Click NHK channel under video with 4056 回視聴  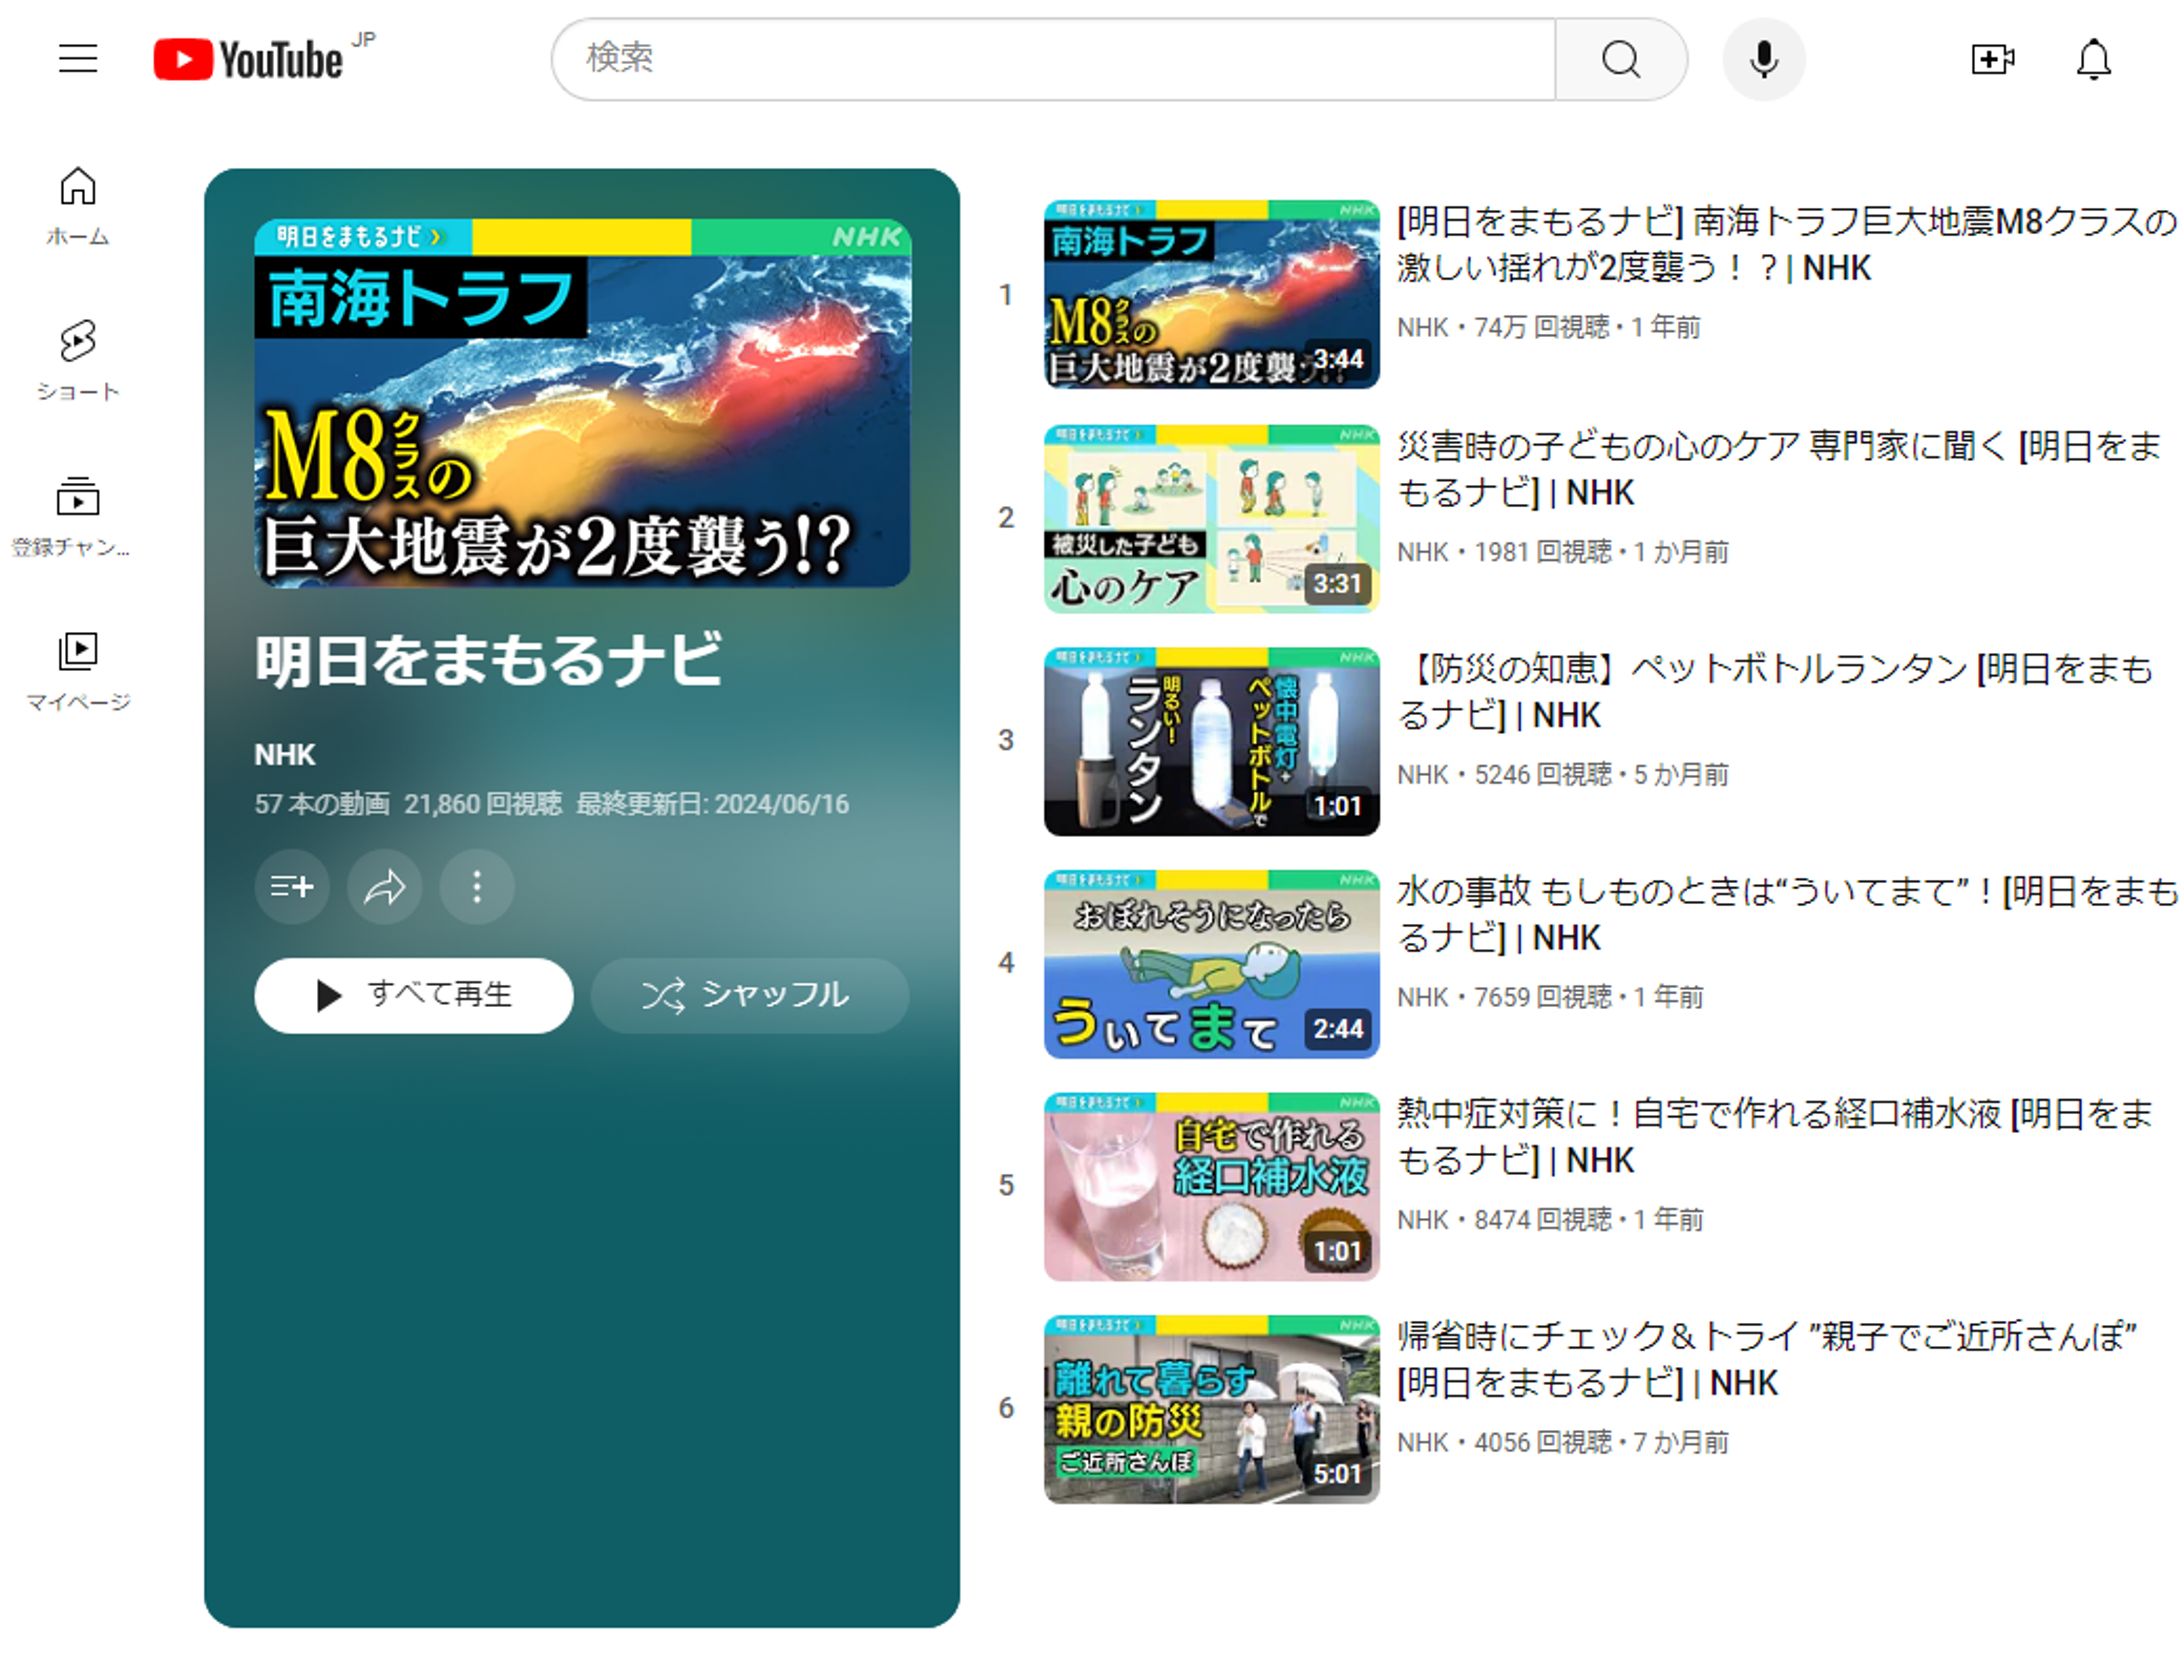click(x=1422, y=1442)
